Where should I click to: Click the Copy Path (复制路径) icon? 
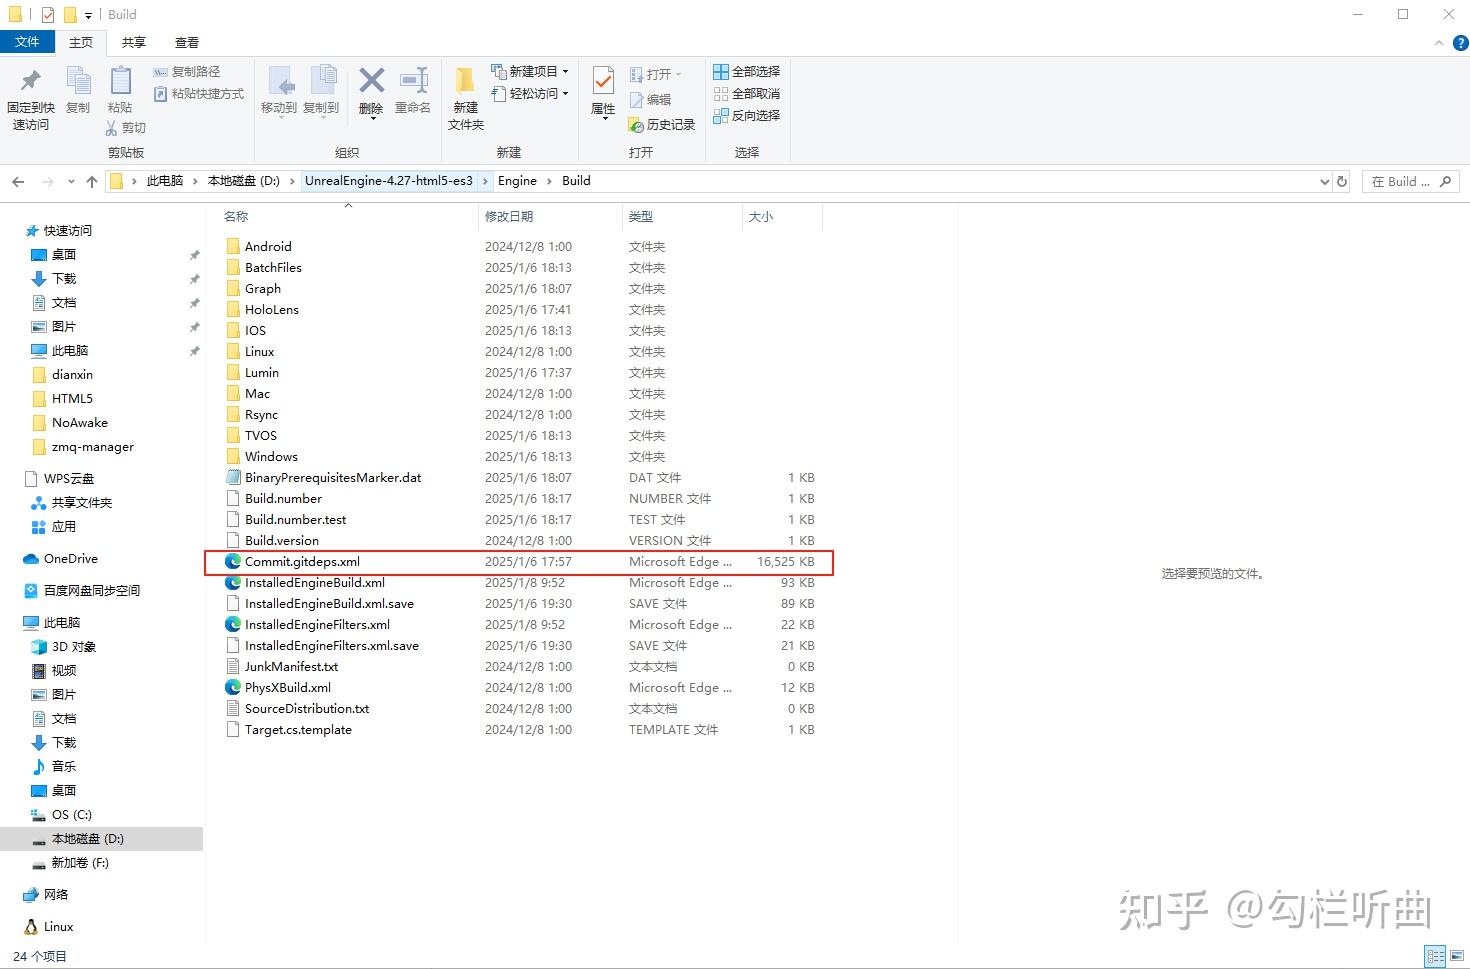click(191, 71)
